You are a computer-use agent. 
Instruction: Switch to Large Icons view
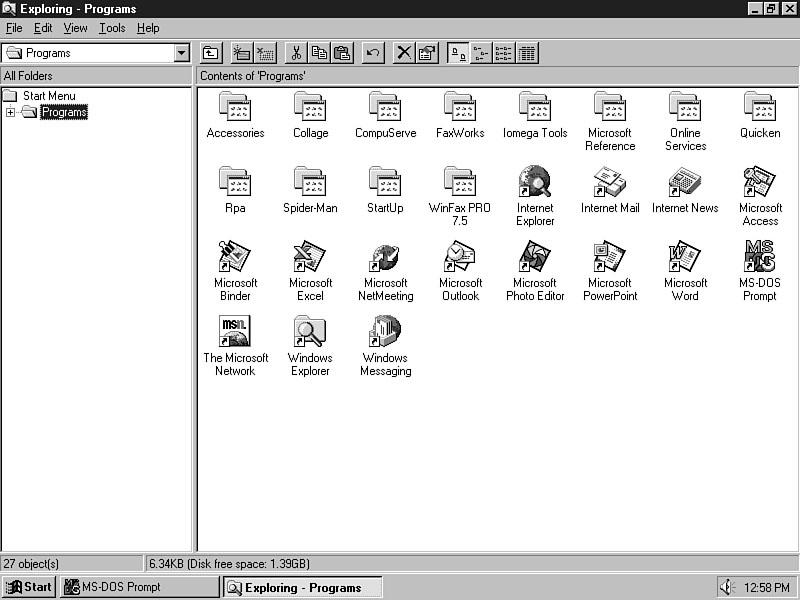[x=458, y=53]
